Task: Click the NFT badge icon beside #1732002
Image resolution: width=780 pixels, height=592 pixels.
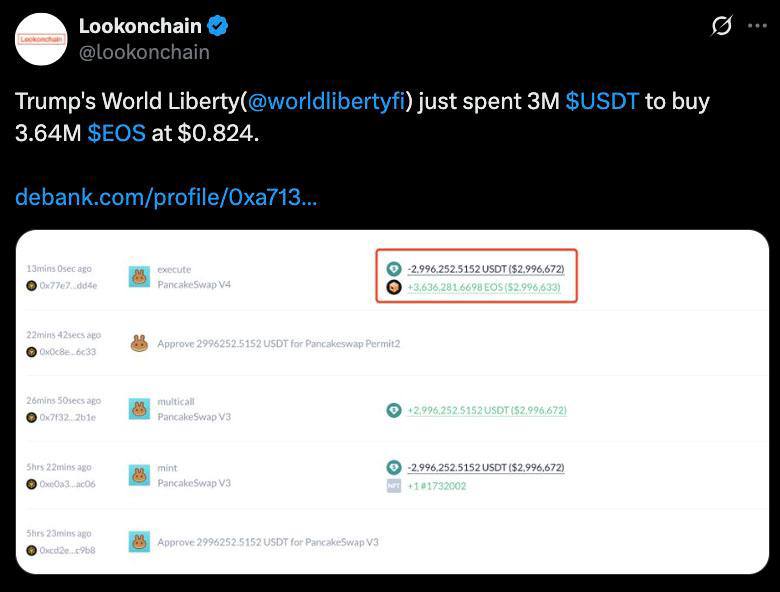Action: tap(394, 486)
